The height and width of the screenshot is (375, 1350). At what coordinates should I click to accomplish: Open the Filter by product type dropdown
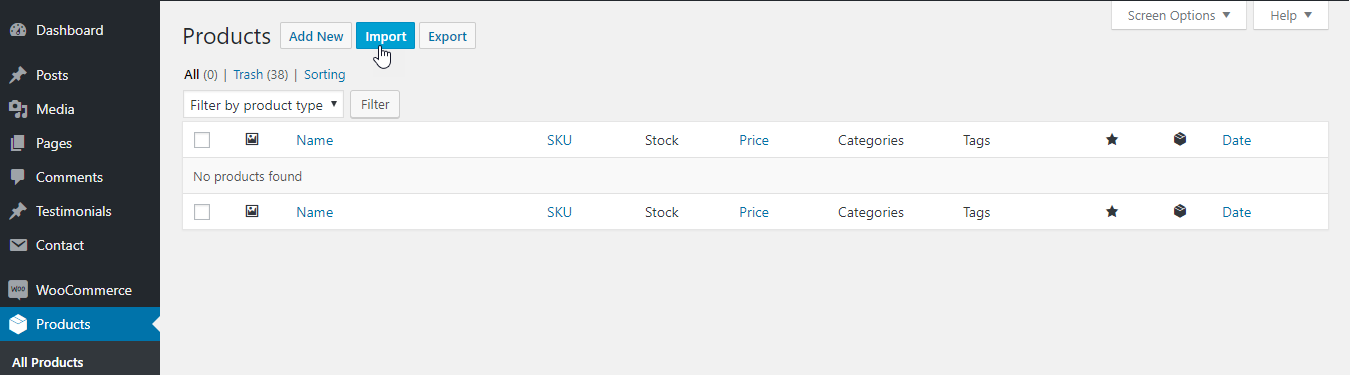[x=264, y=104]
